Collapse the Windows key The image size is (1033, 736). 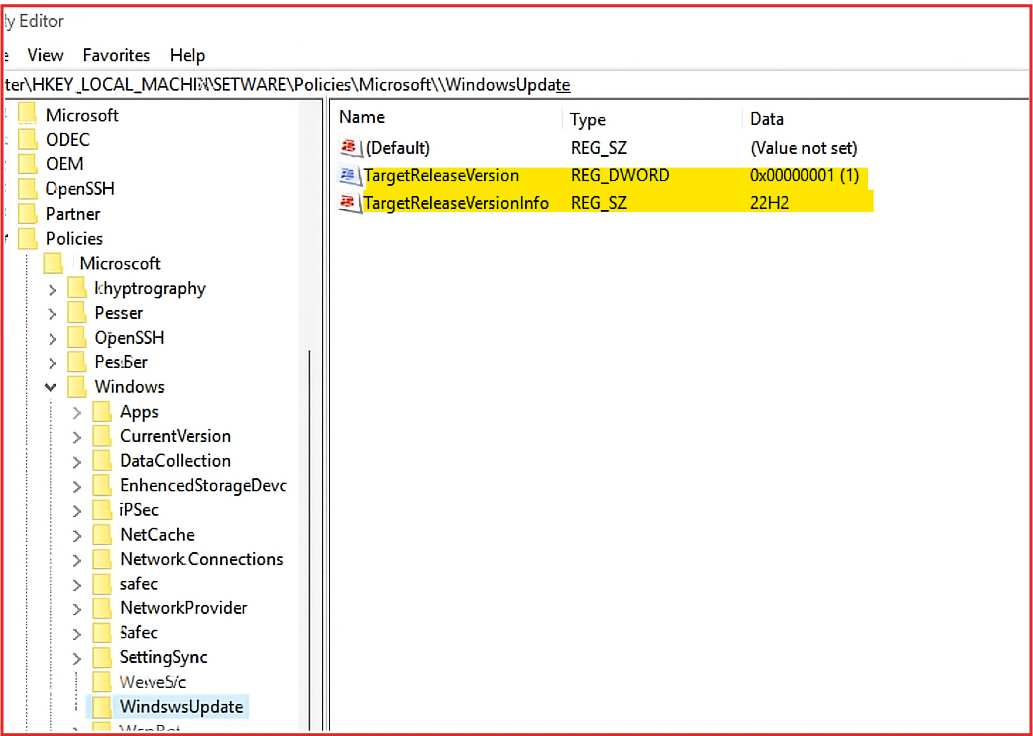[51, 387]
